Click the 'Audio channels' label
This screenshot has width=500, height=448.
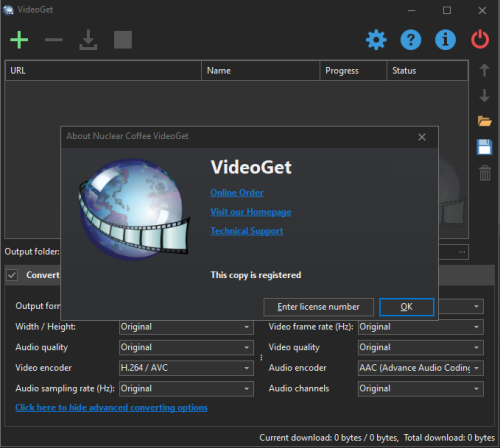pos(299,389)
